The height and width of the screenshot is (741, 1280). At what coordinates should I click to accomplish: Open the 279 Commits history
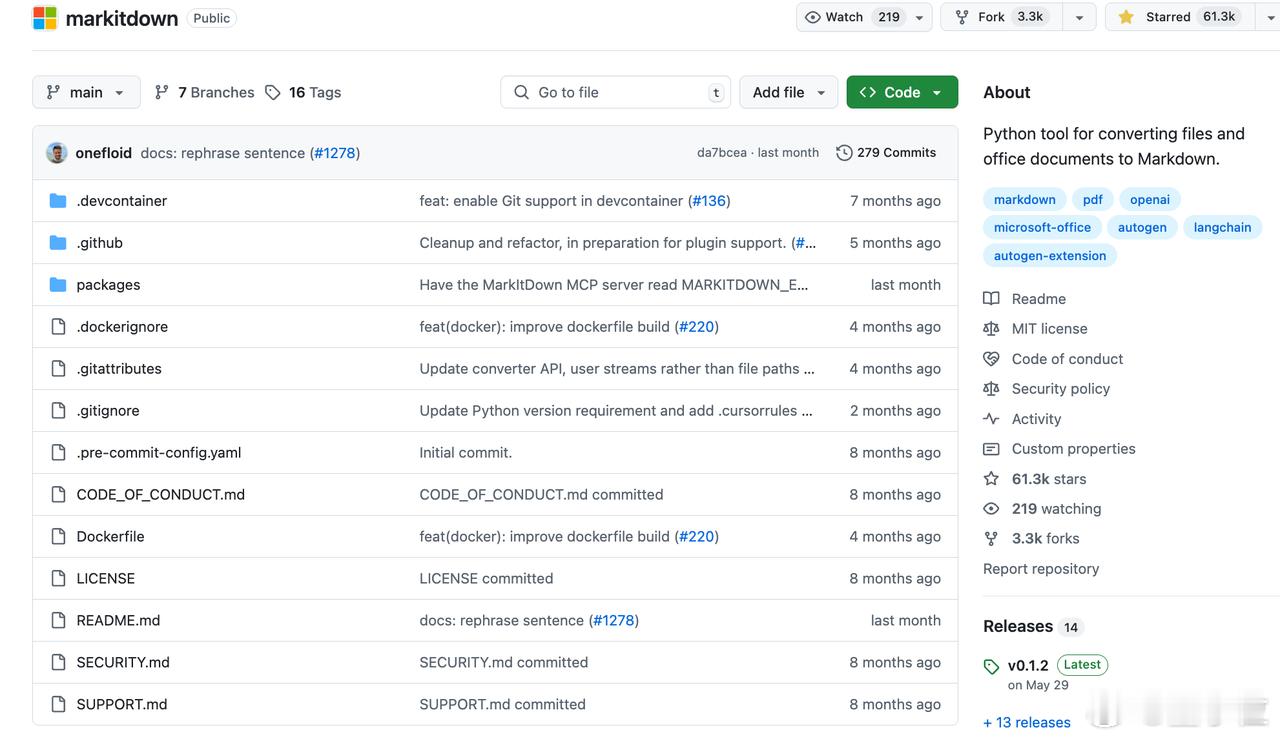[886, 153]
